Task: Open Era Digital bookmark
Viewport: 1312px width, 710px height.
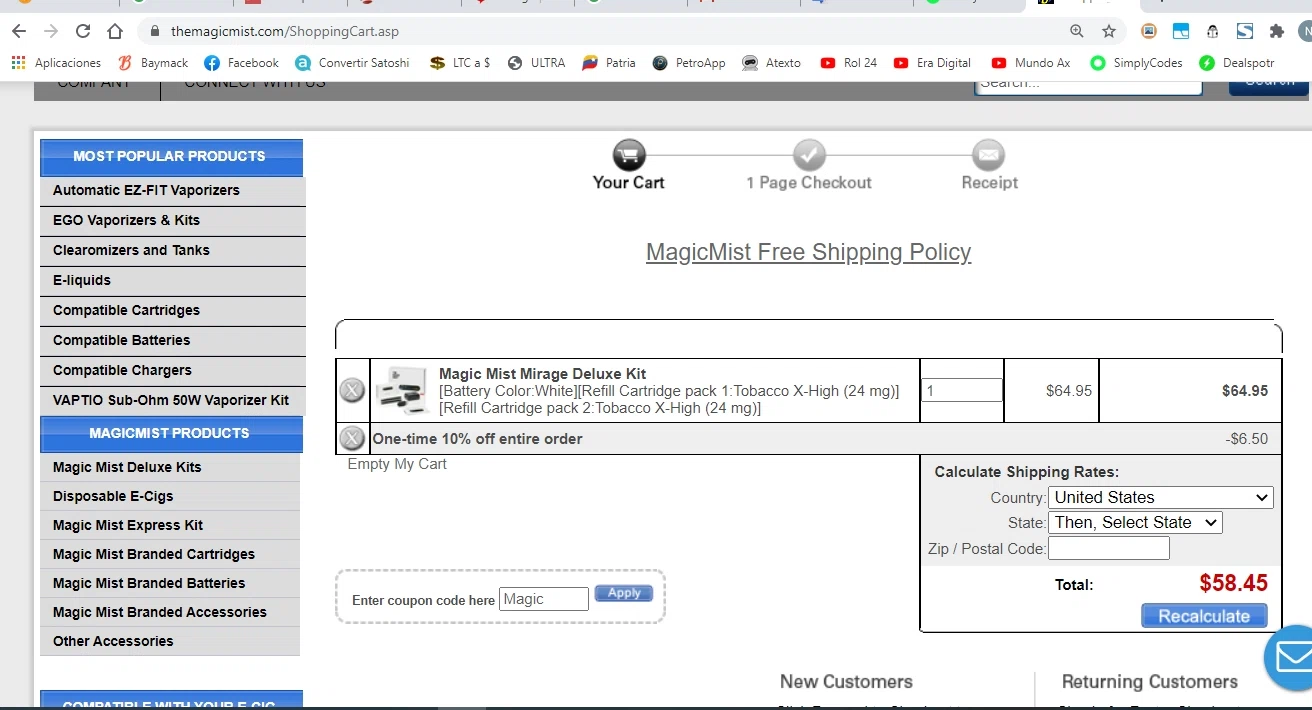Action: [x=932, y=62]
